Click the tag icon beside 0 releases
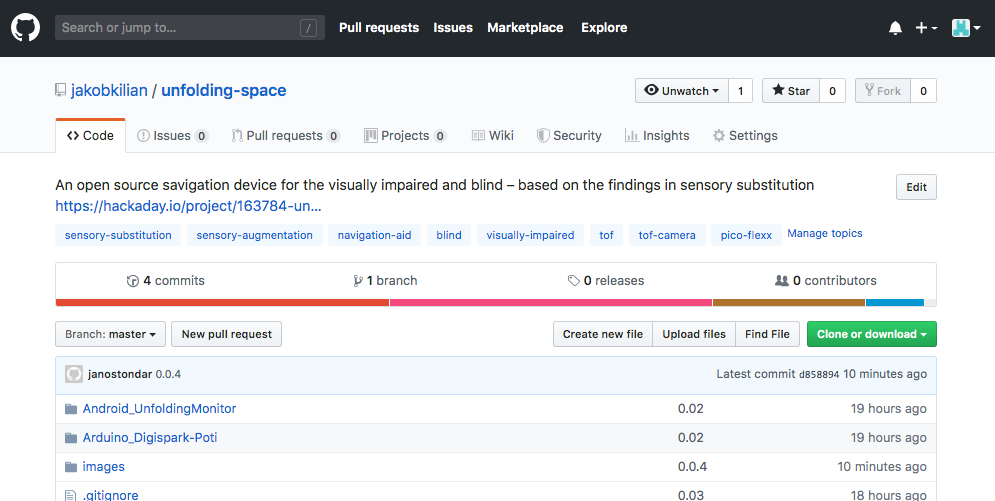 pyautogui.click(x=574, y=281)
